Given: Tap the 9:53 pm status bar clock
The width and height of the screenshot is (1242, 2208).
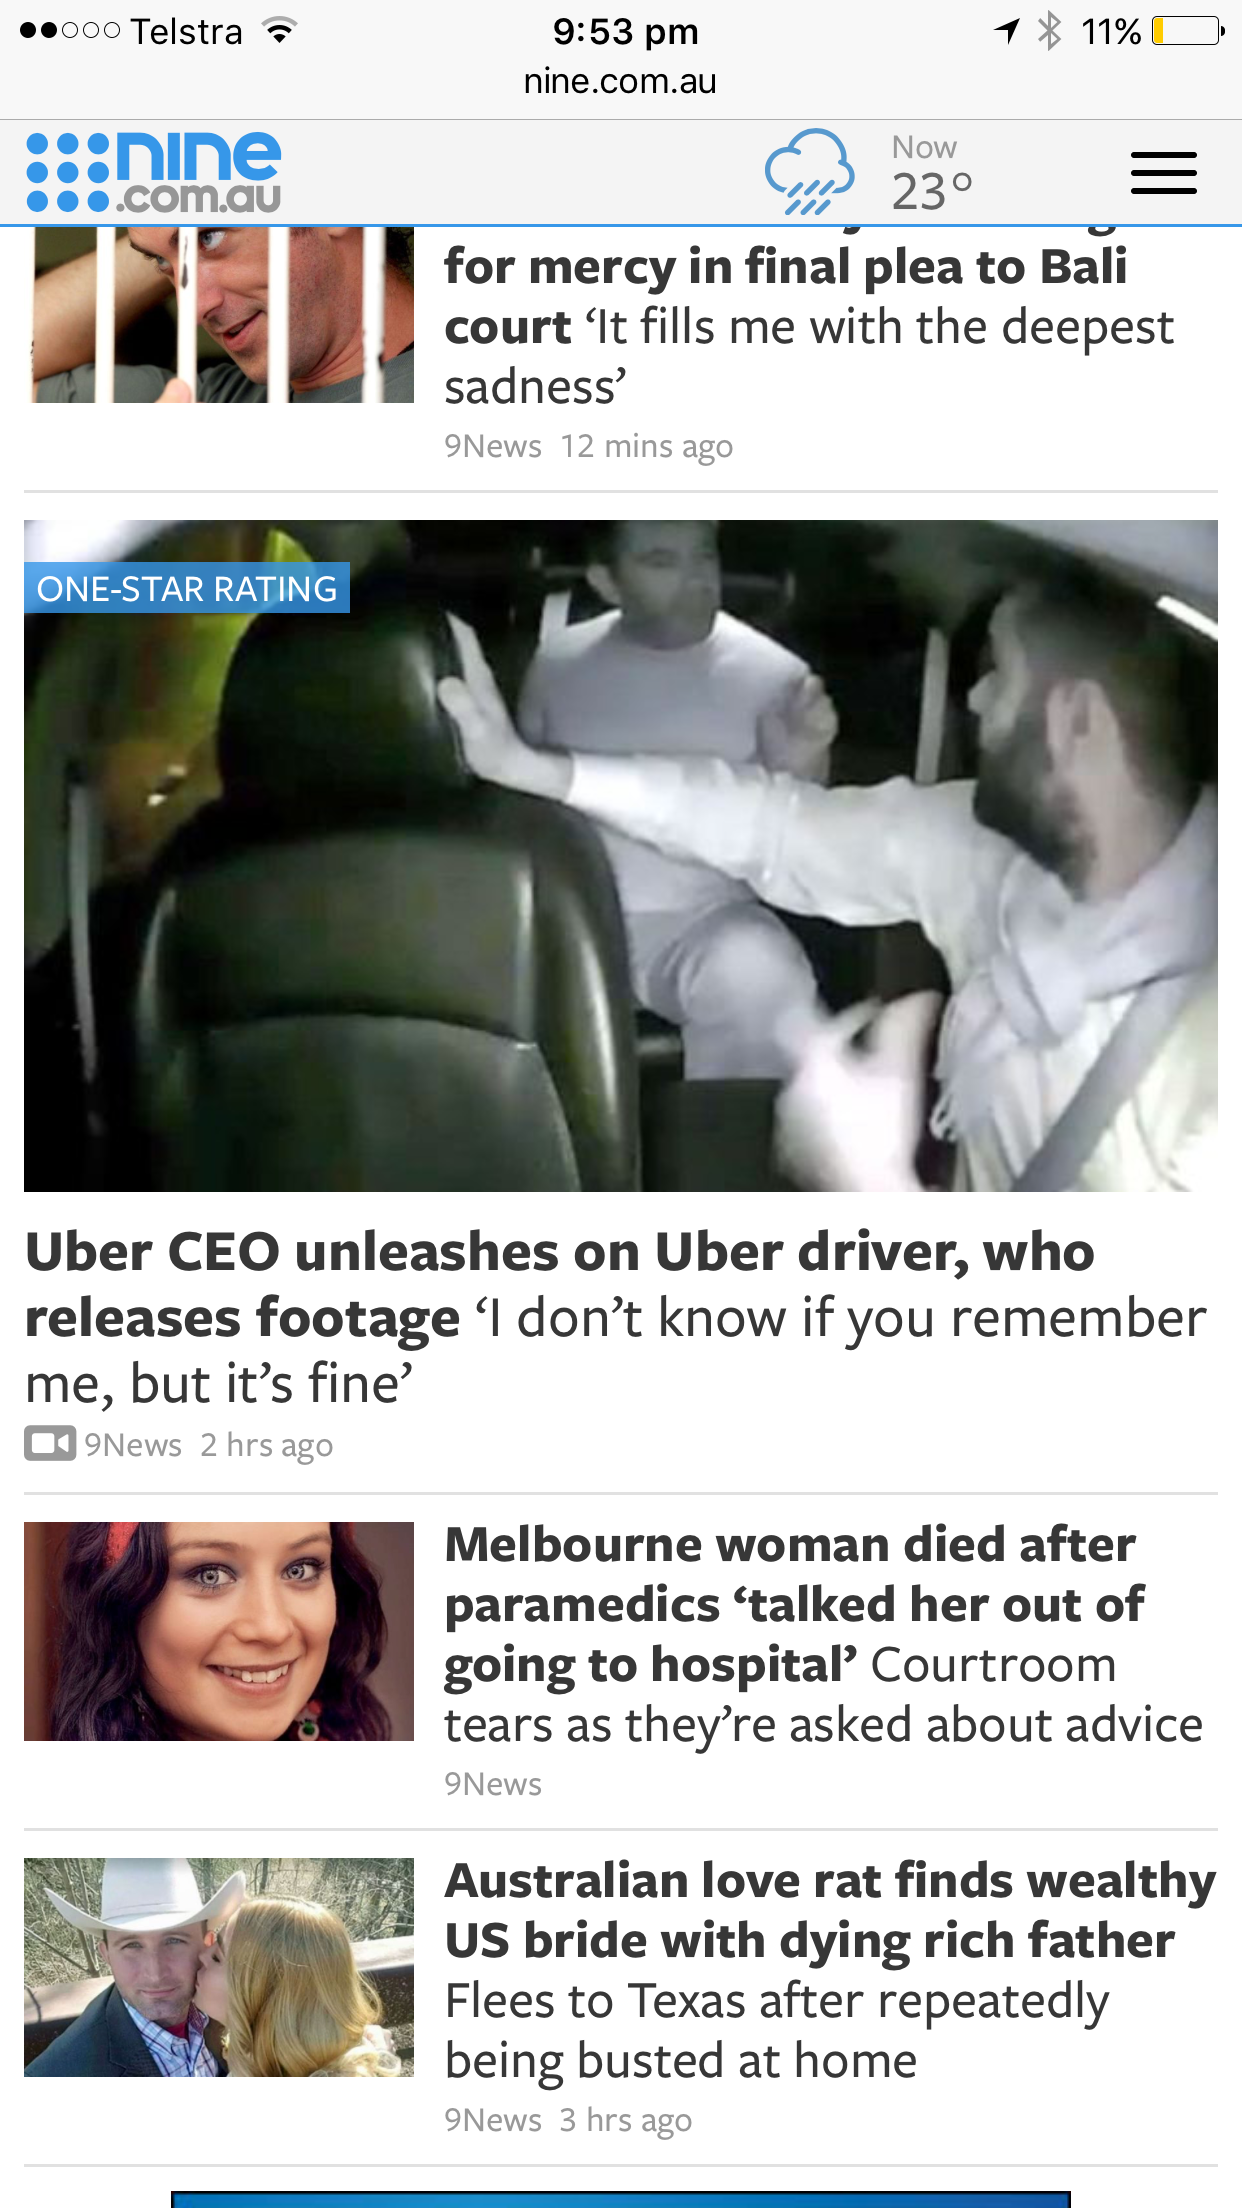Looking at the screenshot, I should 625,31.
